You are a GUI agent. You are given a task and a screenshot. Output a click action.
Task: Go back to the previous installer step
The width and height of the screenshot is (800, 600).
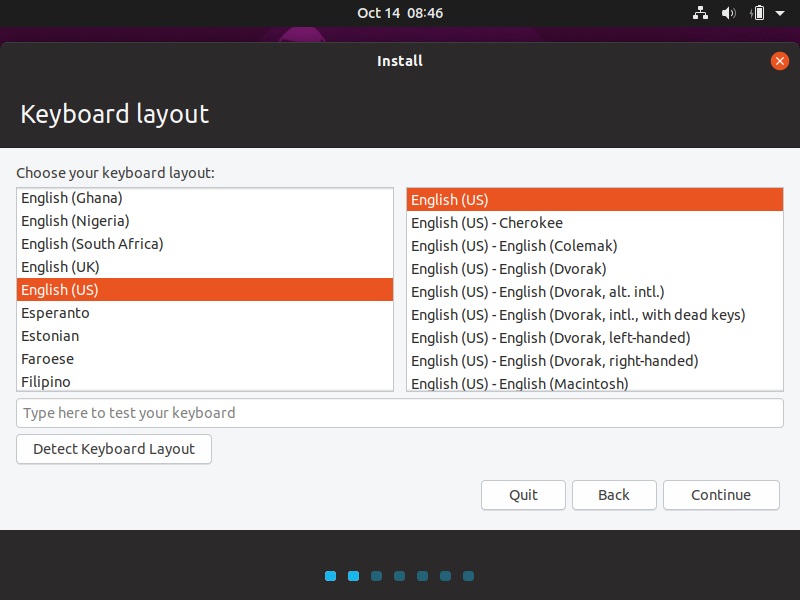pyautogui.click(x=614, y=495)
